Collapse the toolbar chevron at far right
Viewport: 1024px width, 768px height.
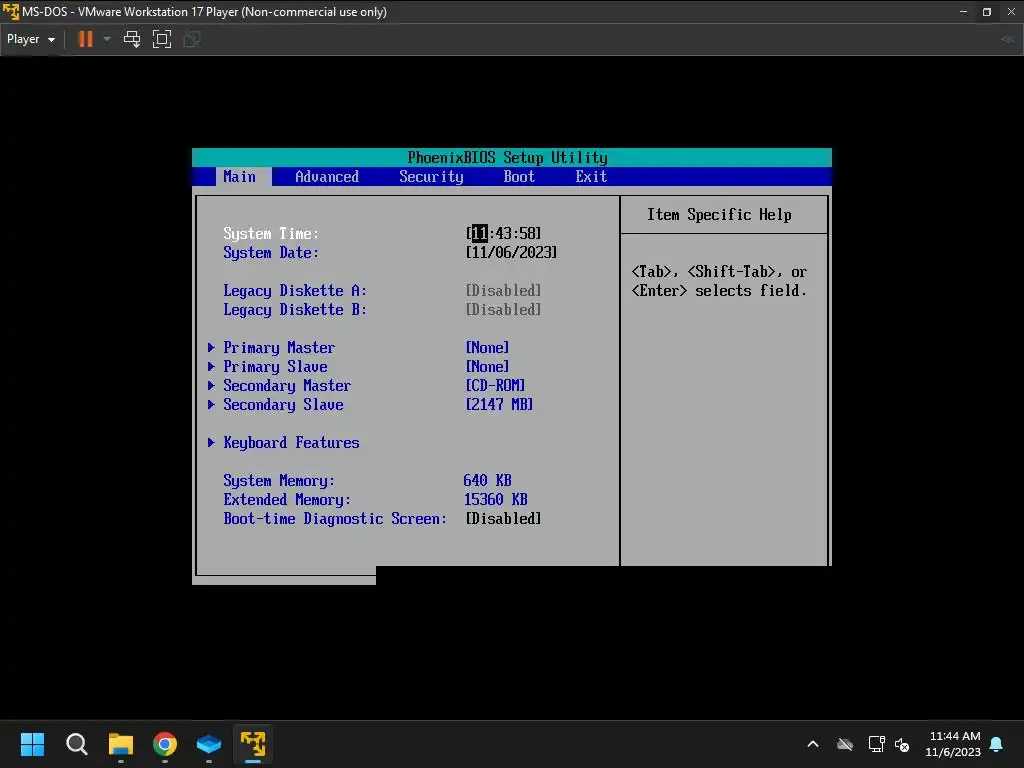[1007, 39]
